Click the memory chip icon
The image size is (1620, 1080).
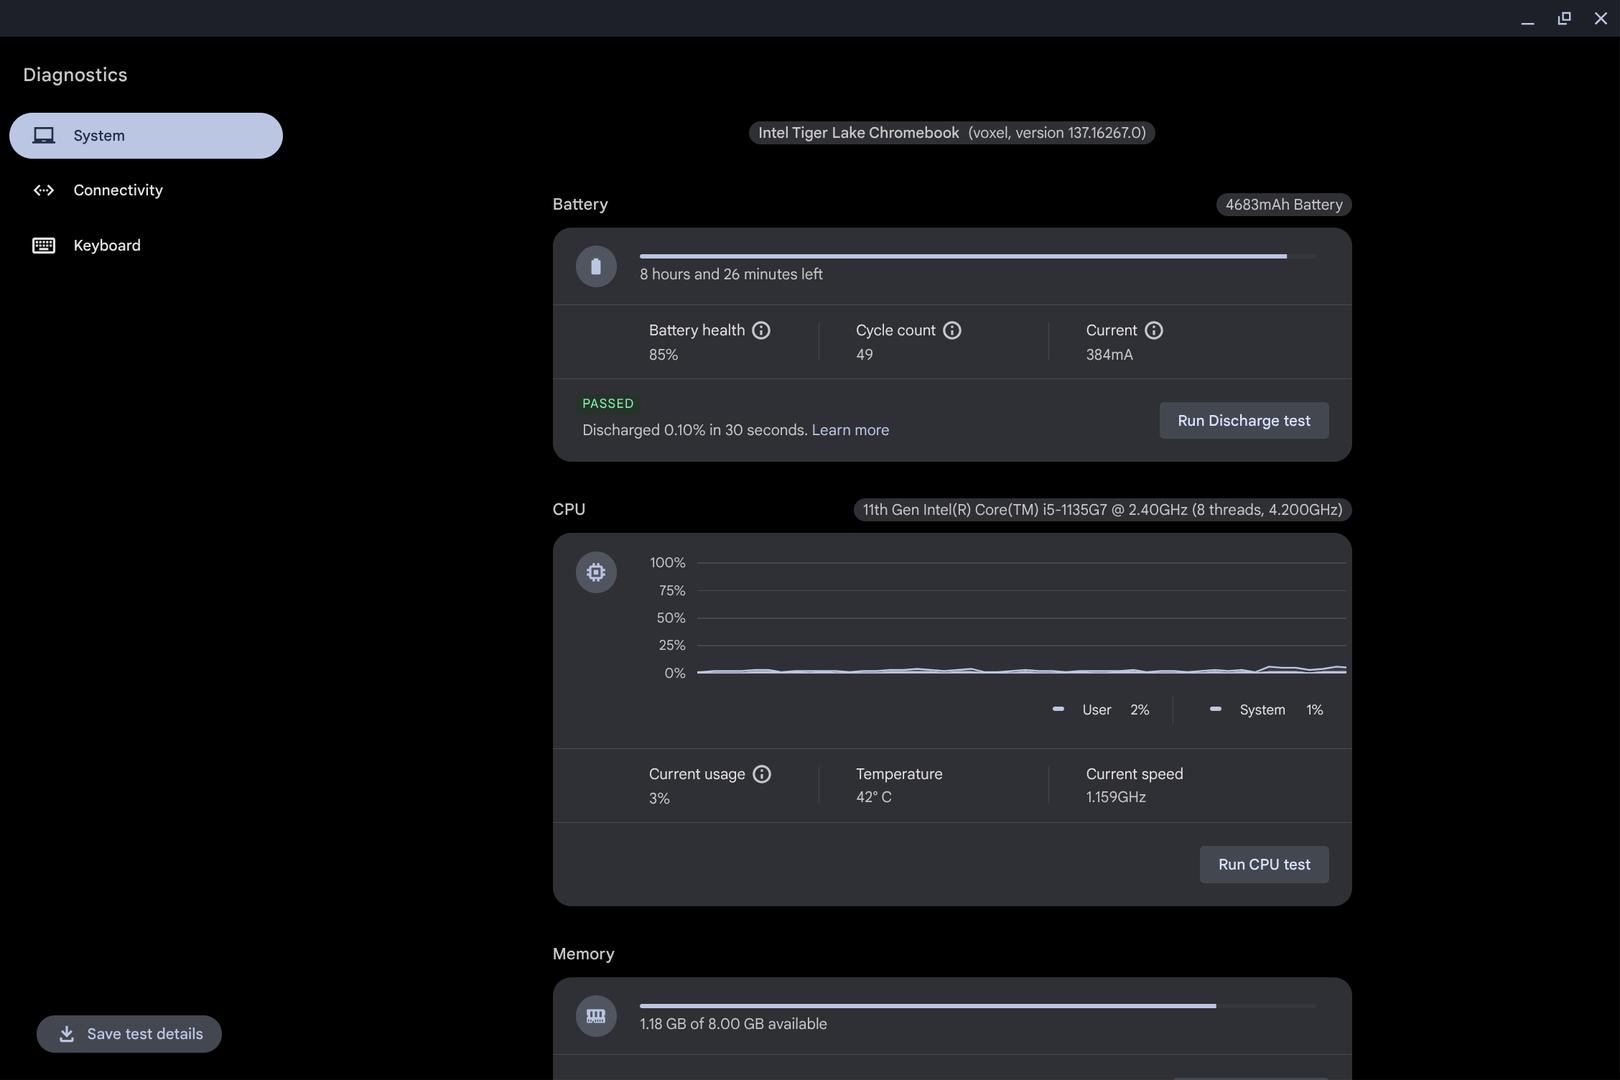click(596, 1016)
